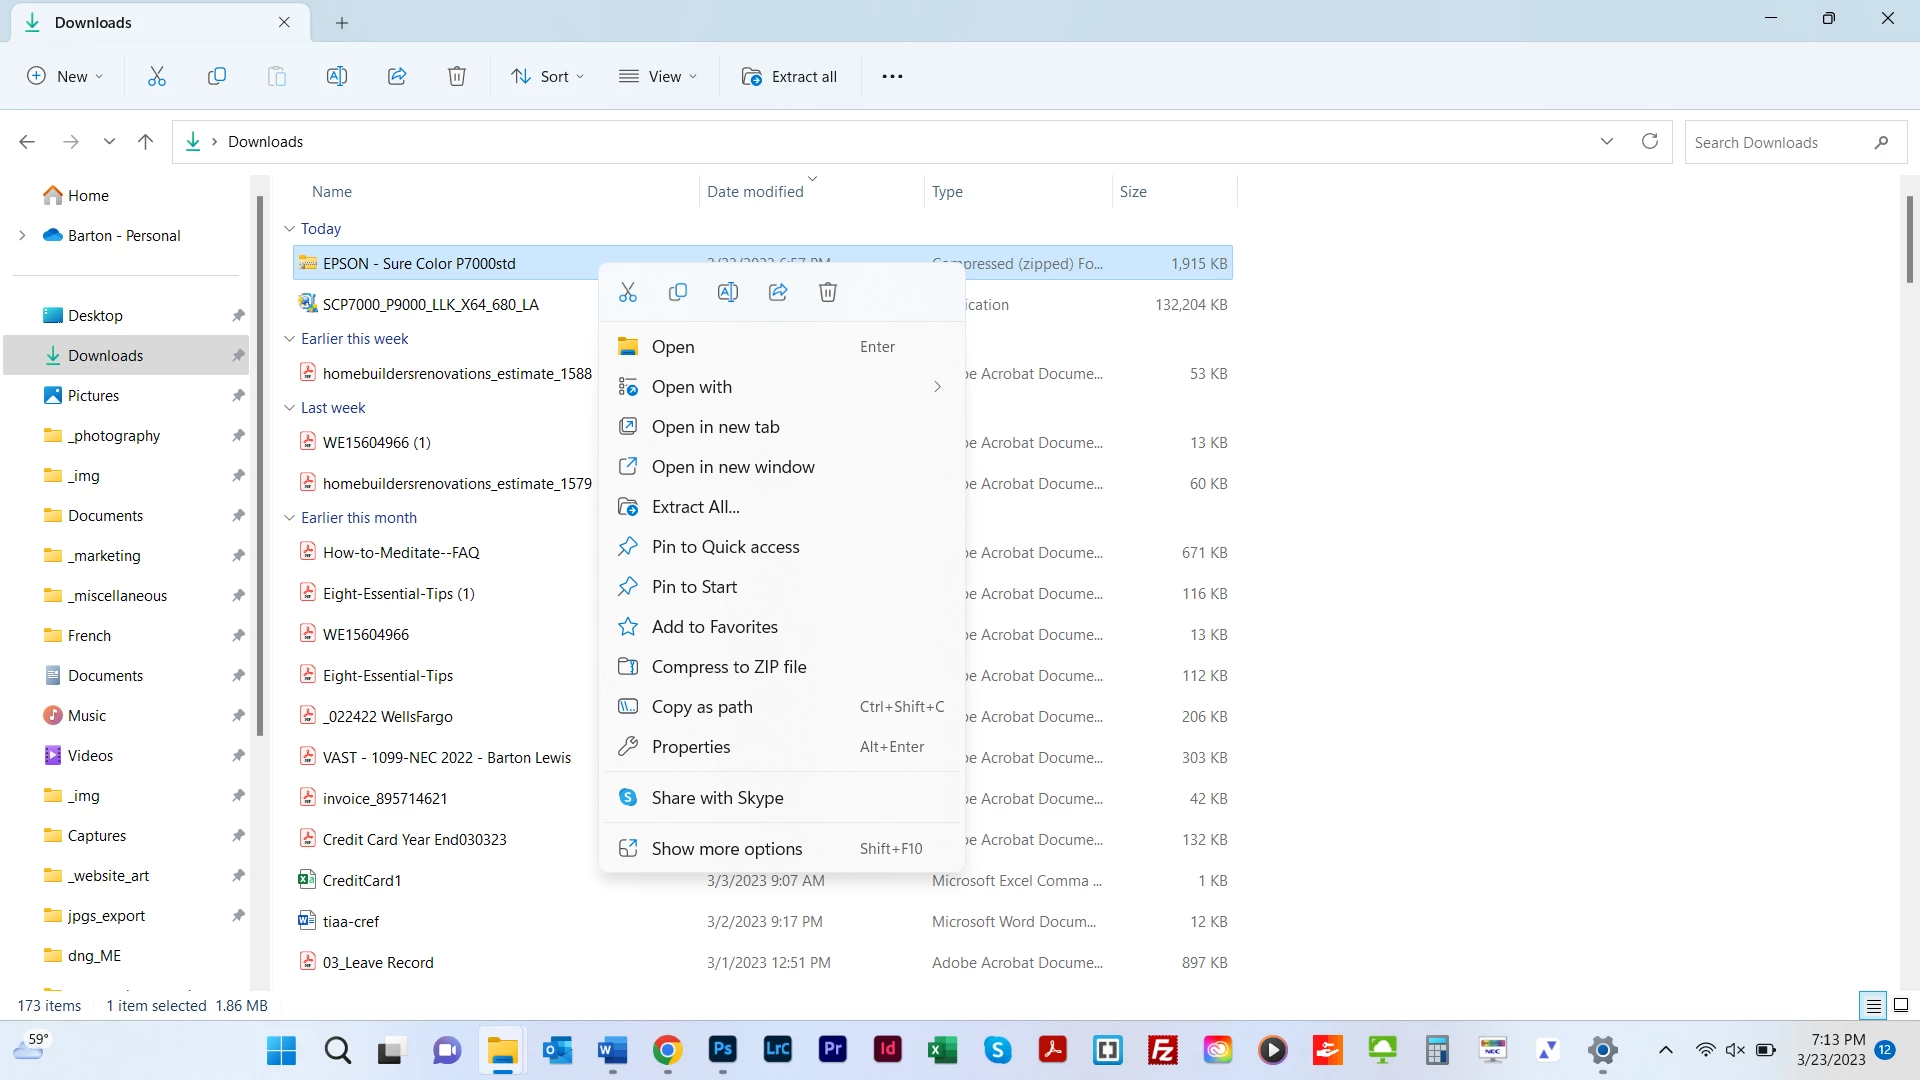The image size is (1920, 1080).
Task: Open the See more ellipsis menu
Action: coord(892,76)
